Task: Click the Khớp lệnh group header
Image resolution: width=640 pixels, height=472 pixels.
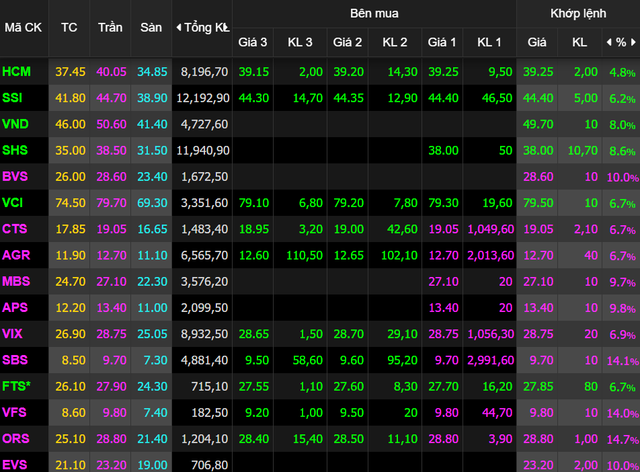Action: point(577,14)
